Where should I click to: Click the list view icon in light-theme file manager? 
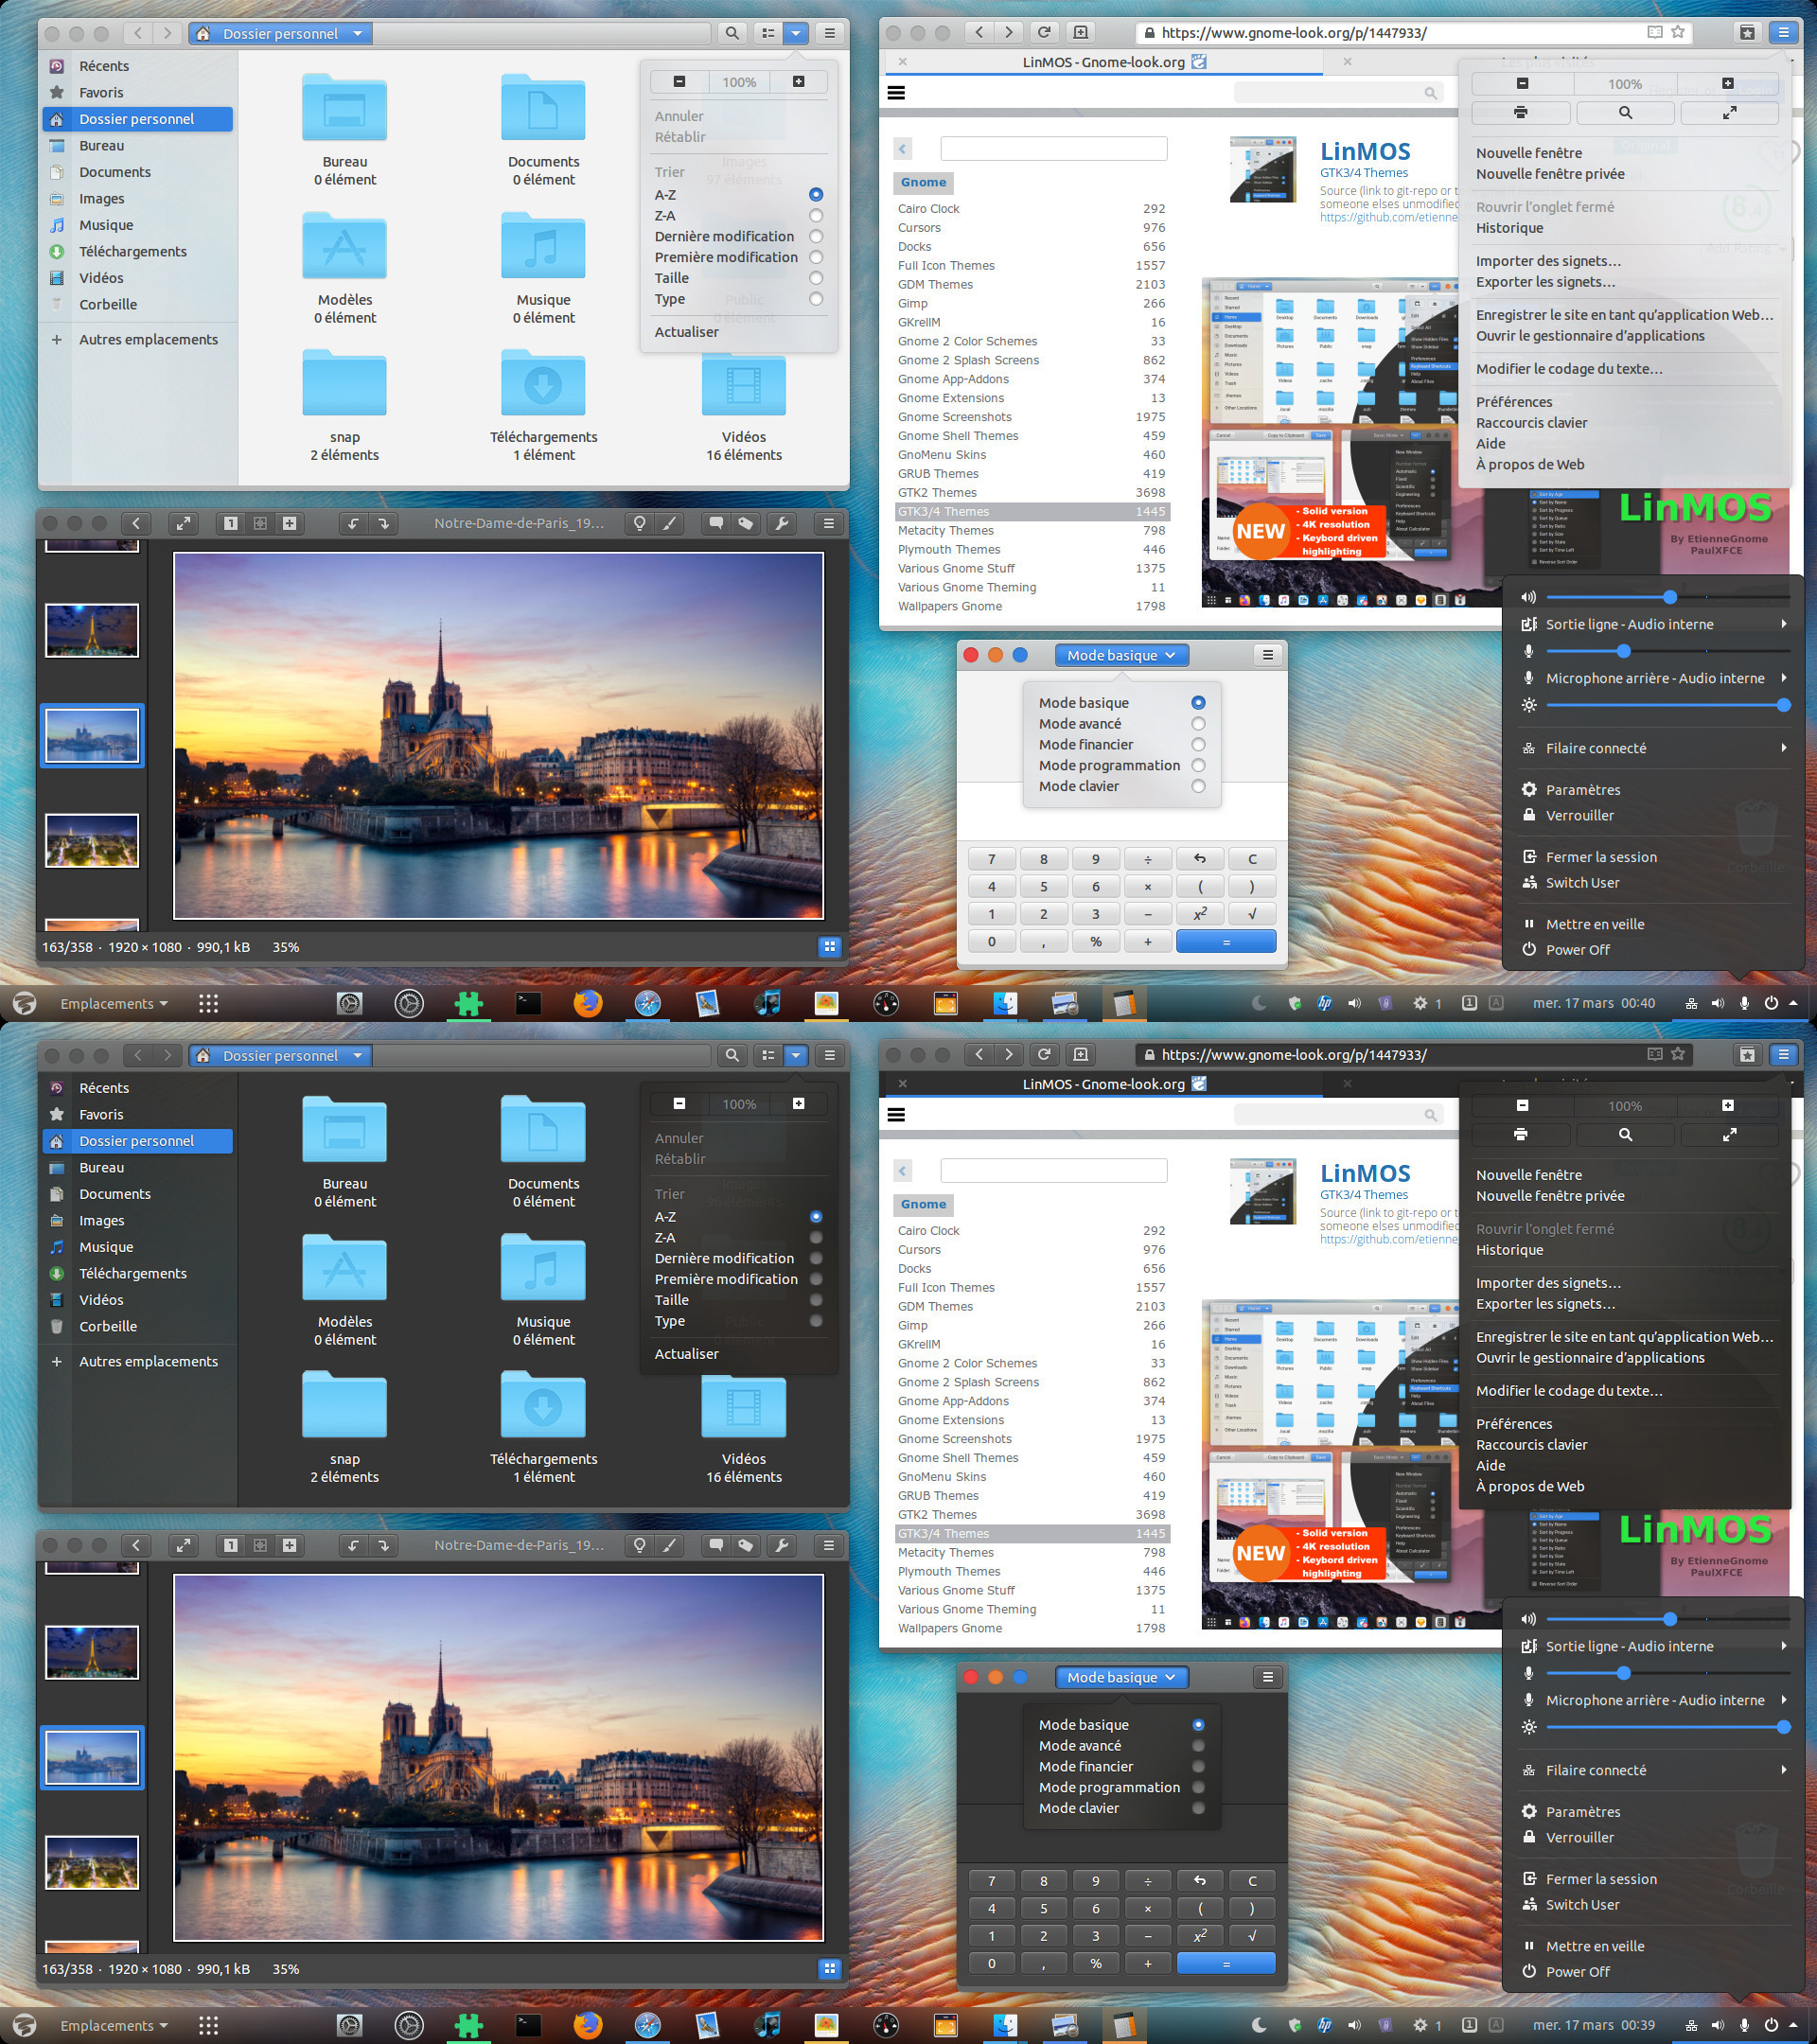(768, 33)
